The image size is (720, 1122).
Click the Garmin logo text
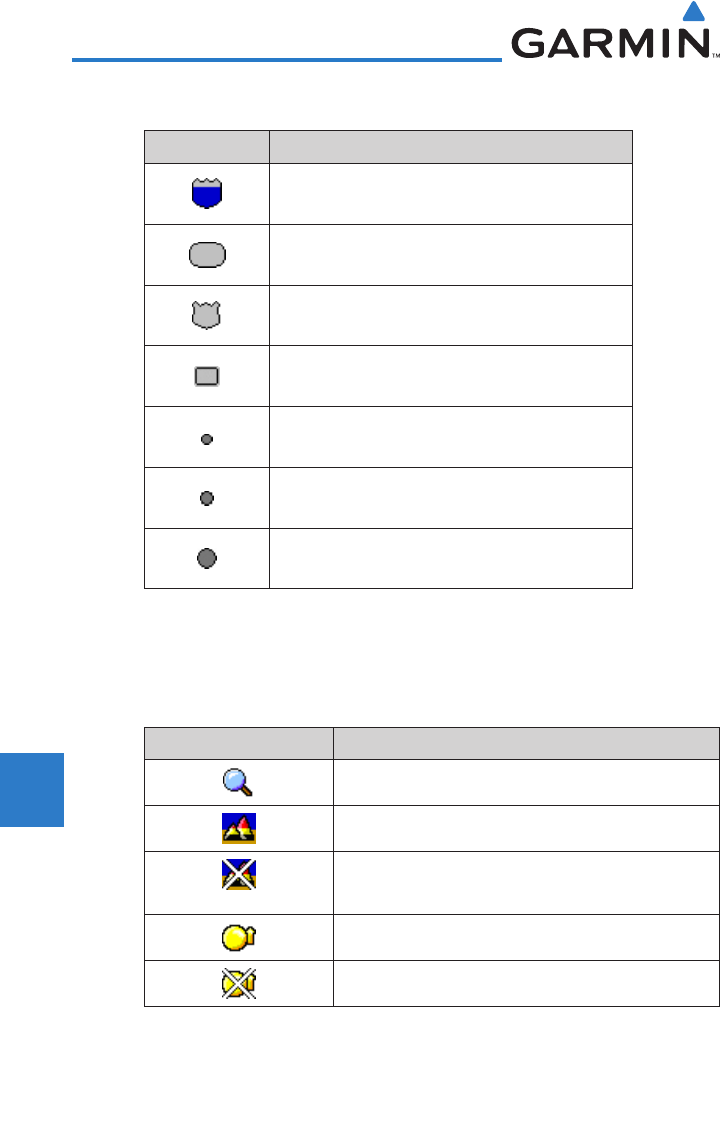coord(609,45)
